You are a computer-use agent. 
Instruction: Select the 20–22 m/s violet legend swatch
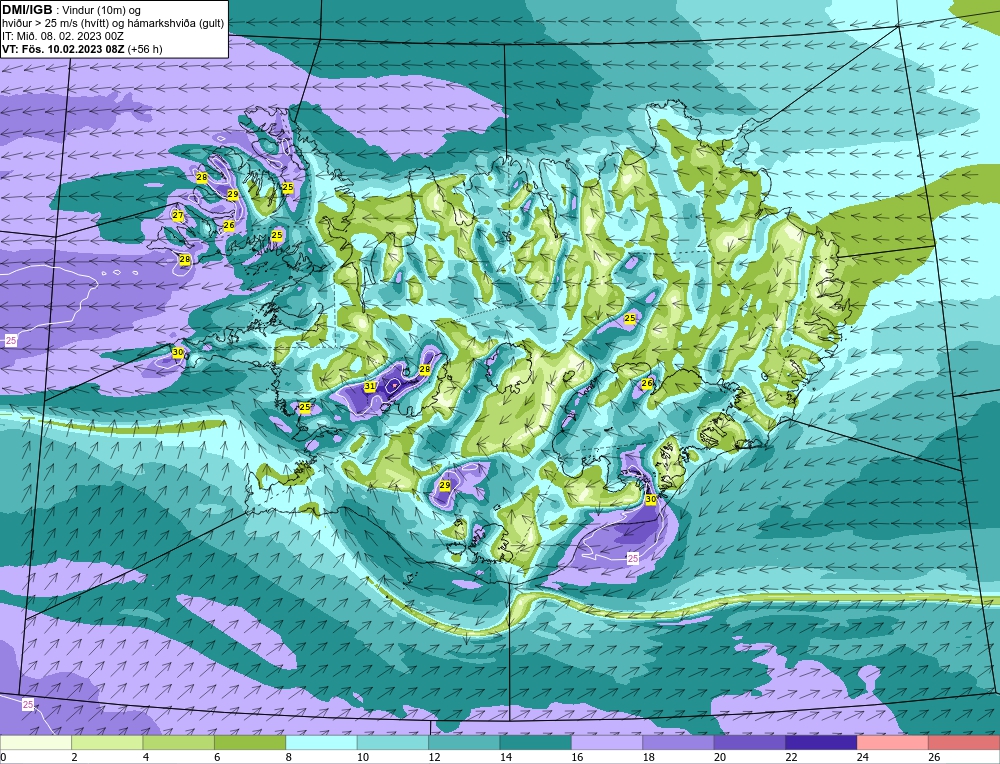point(750,742)
